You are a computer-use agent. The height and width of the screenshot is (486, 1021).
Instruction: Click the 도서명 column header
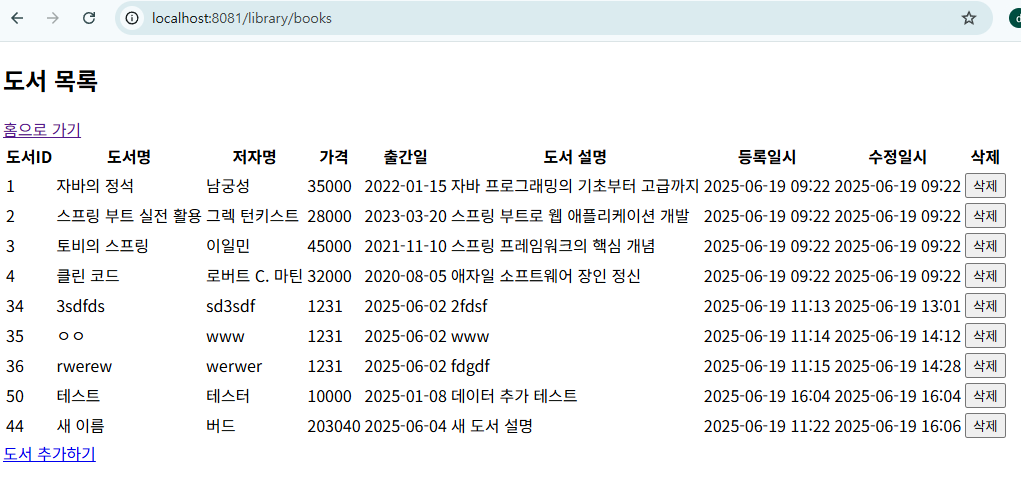click(129, 157)
